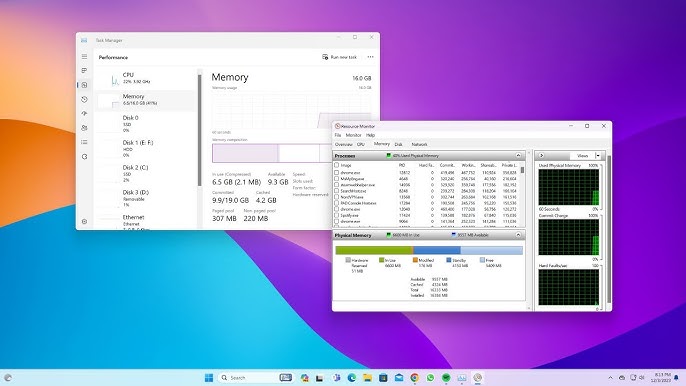686x386 pixels.
Task: Check the SearchHost.exe process checkbox
Action: [336, 191]
